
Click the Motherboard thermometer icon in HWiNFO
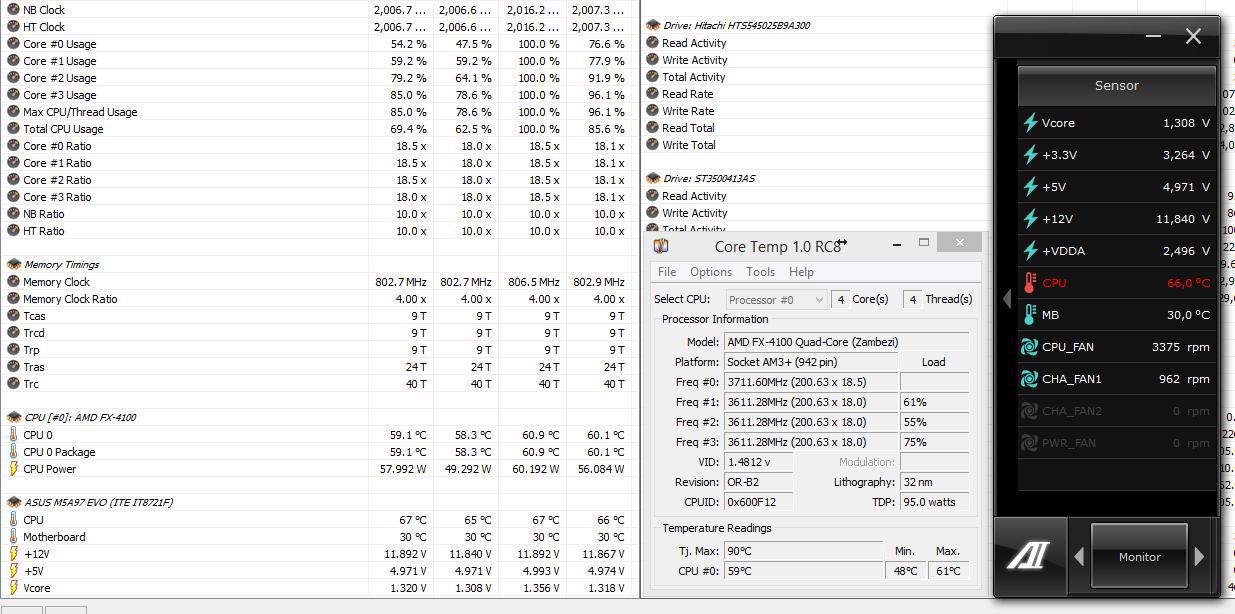(13, 537)
